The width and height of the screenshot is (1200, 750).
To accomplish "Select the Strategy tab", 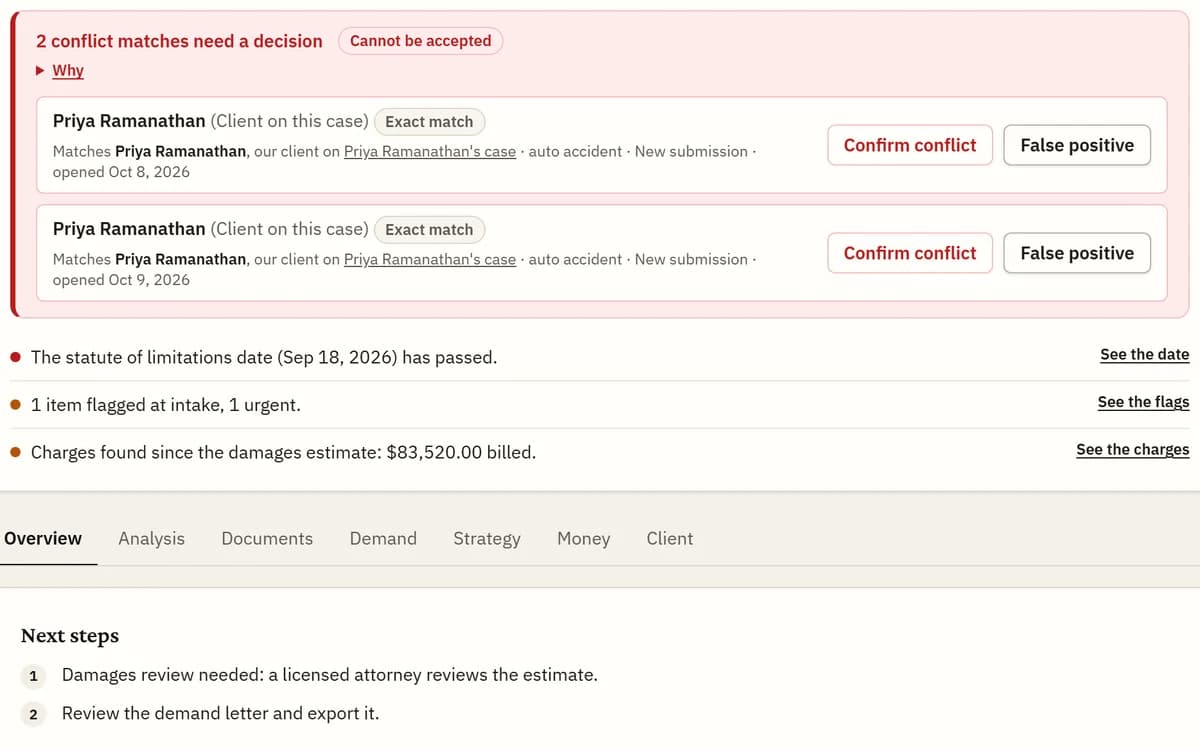I will coord(487,538).
